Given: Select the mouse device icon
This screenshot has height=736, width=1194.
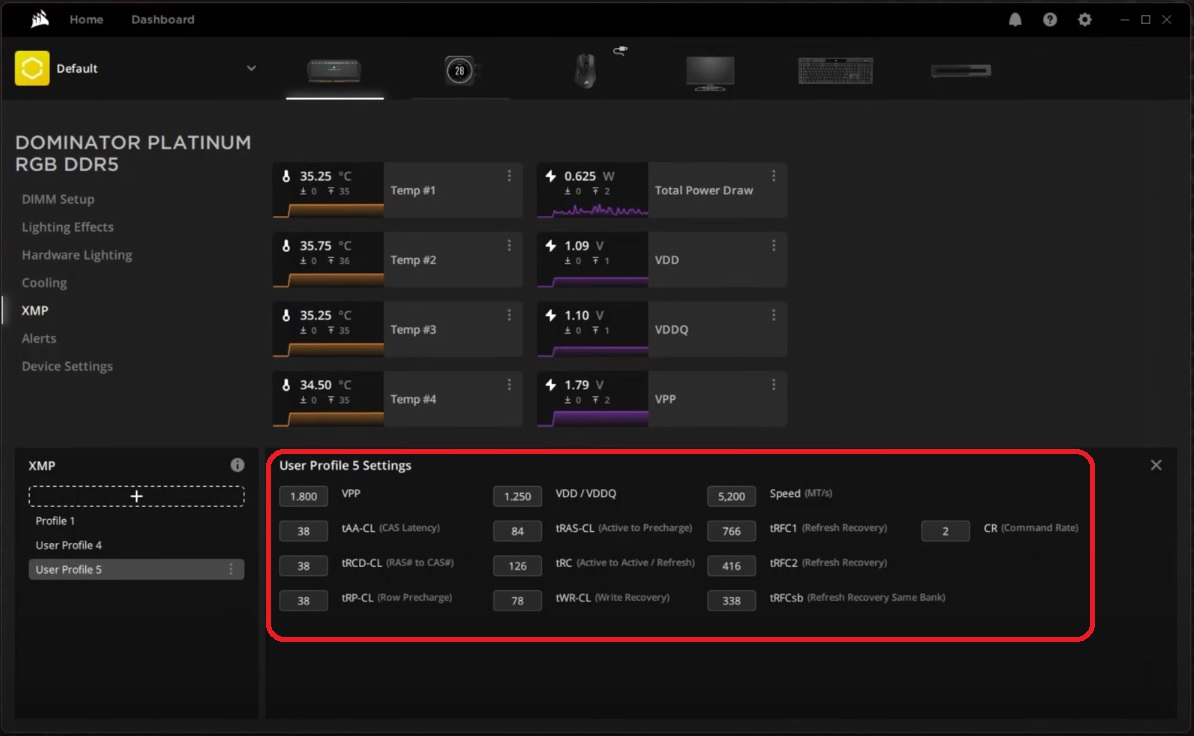Looking at the screenshot, I should click(x=585, y=68).
